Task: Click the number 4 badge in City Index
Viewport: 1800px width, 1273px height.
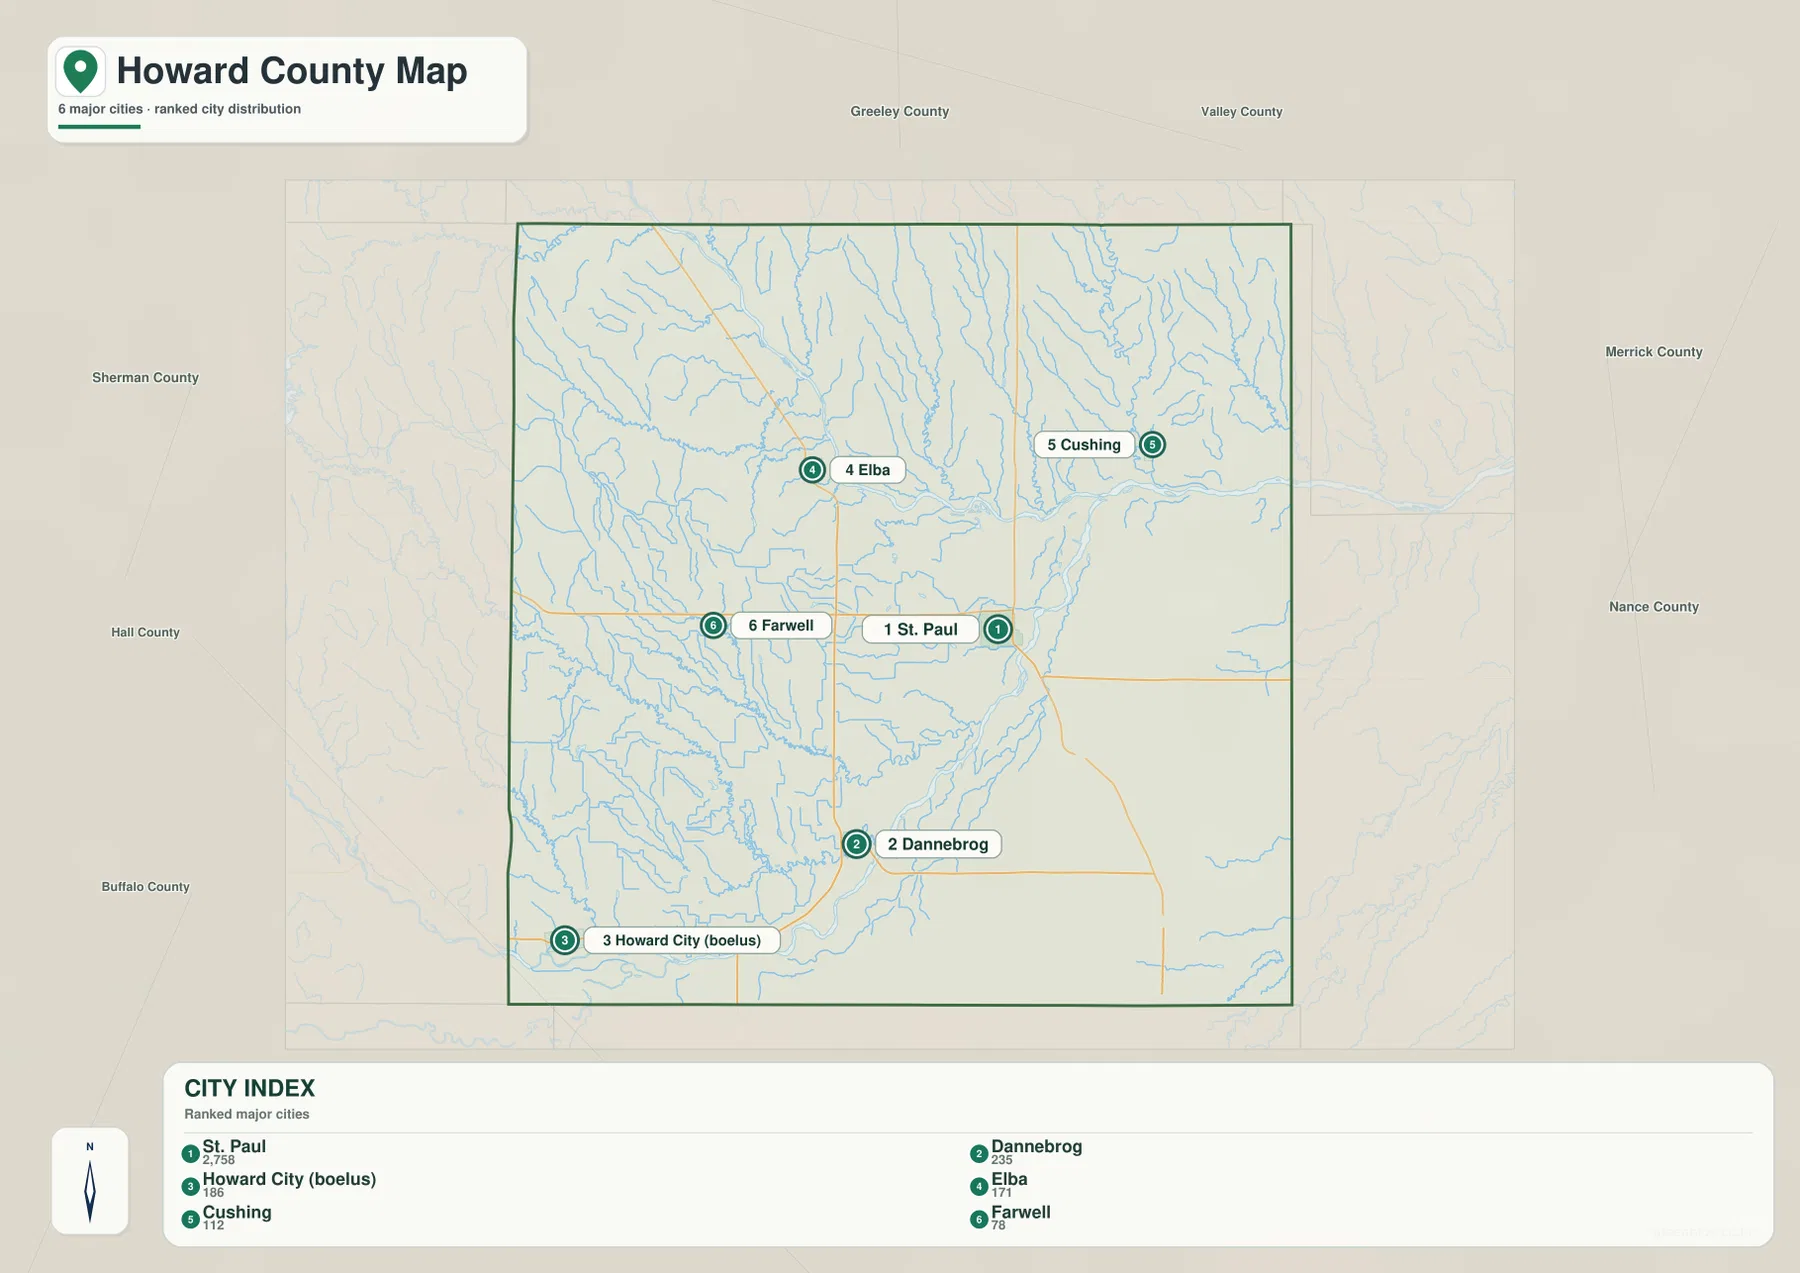Action: pyautogui.click(x=979, y=1187)
